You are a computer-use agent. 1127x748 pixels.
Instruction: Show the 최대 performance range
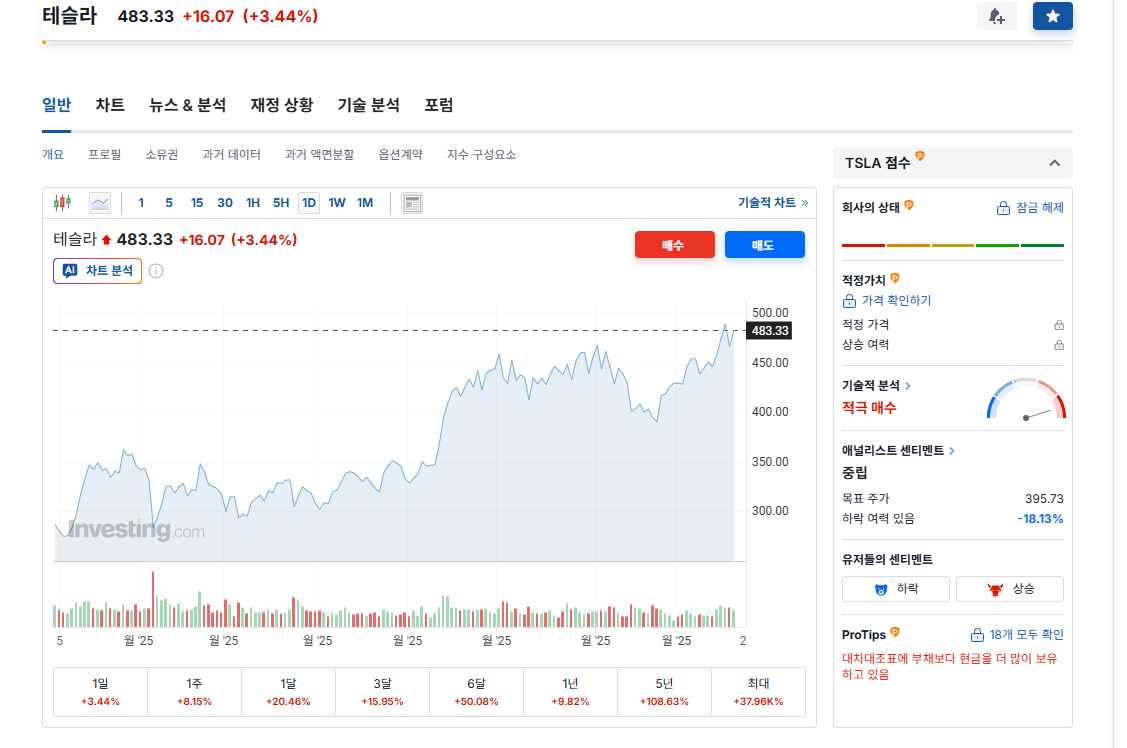coord(758,692)
